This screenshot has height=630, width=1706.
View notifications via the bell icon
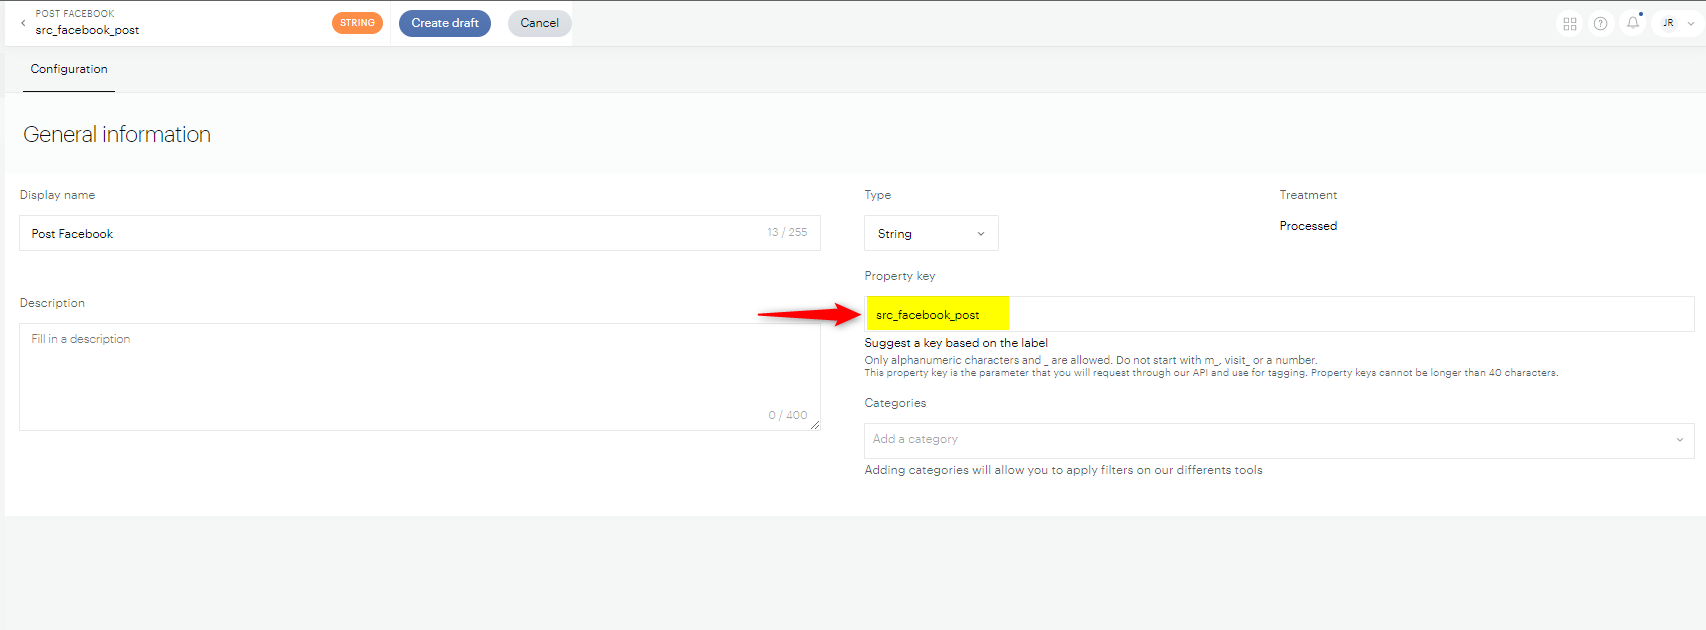coord(1633,23)
